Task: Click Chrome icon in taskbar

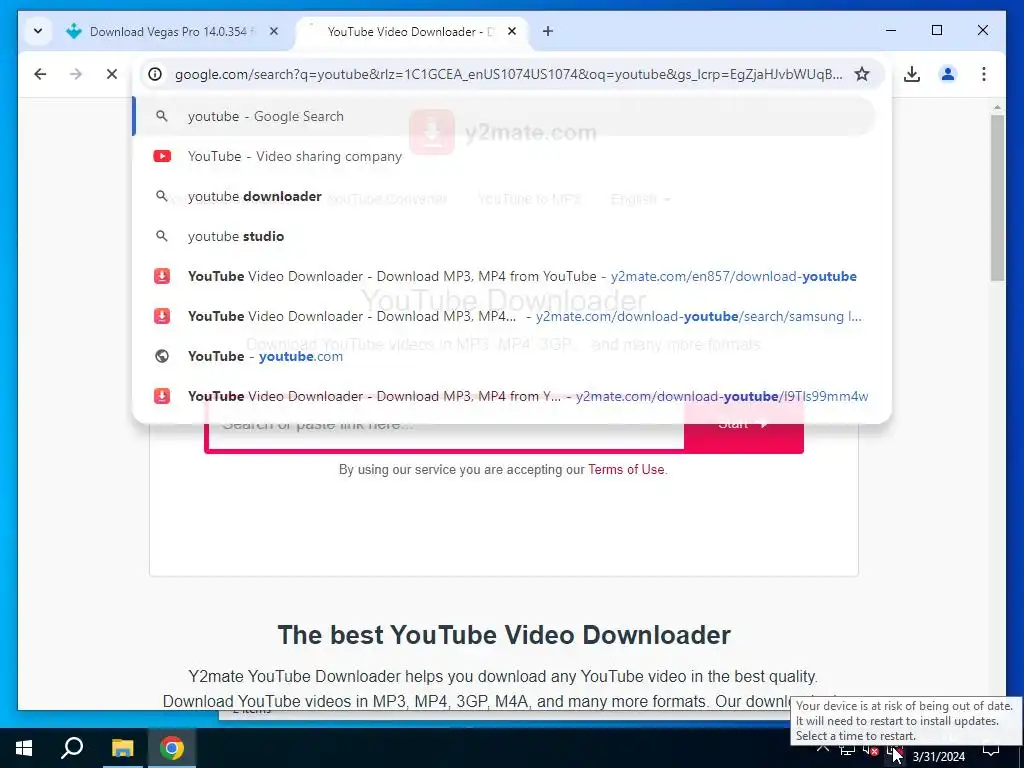Action: point(172,748)
